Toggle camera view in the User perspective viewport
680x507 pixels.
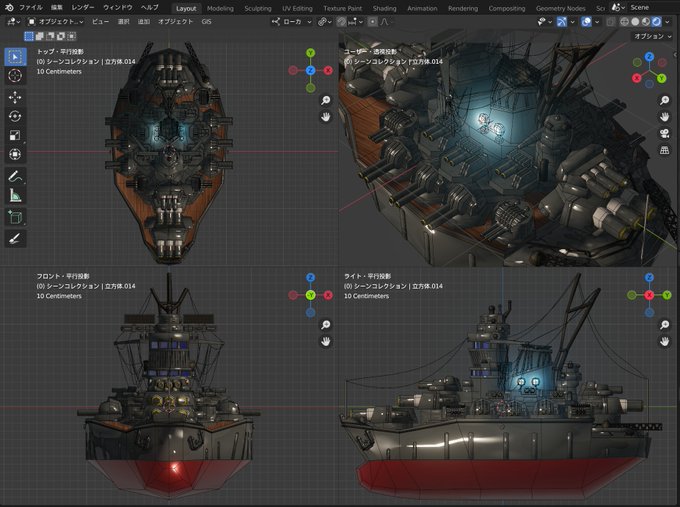click(664, 134)
